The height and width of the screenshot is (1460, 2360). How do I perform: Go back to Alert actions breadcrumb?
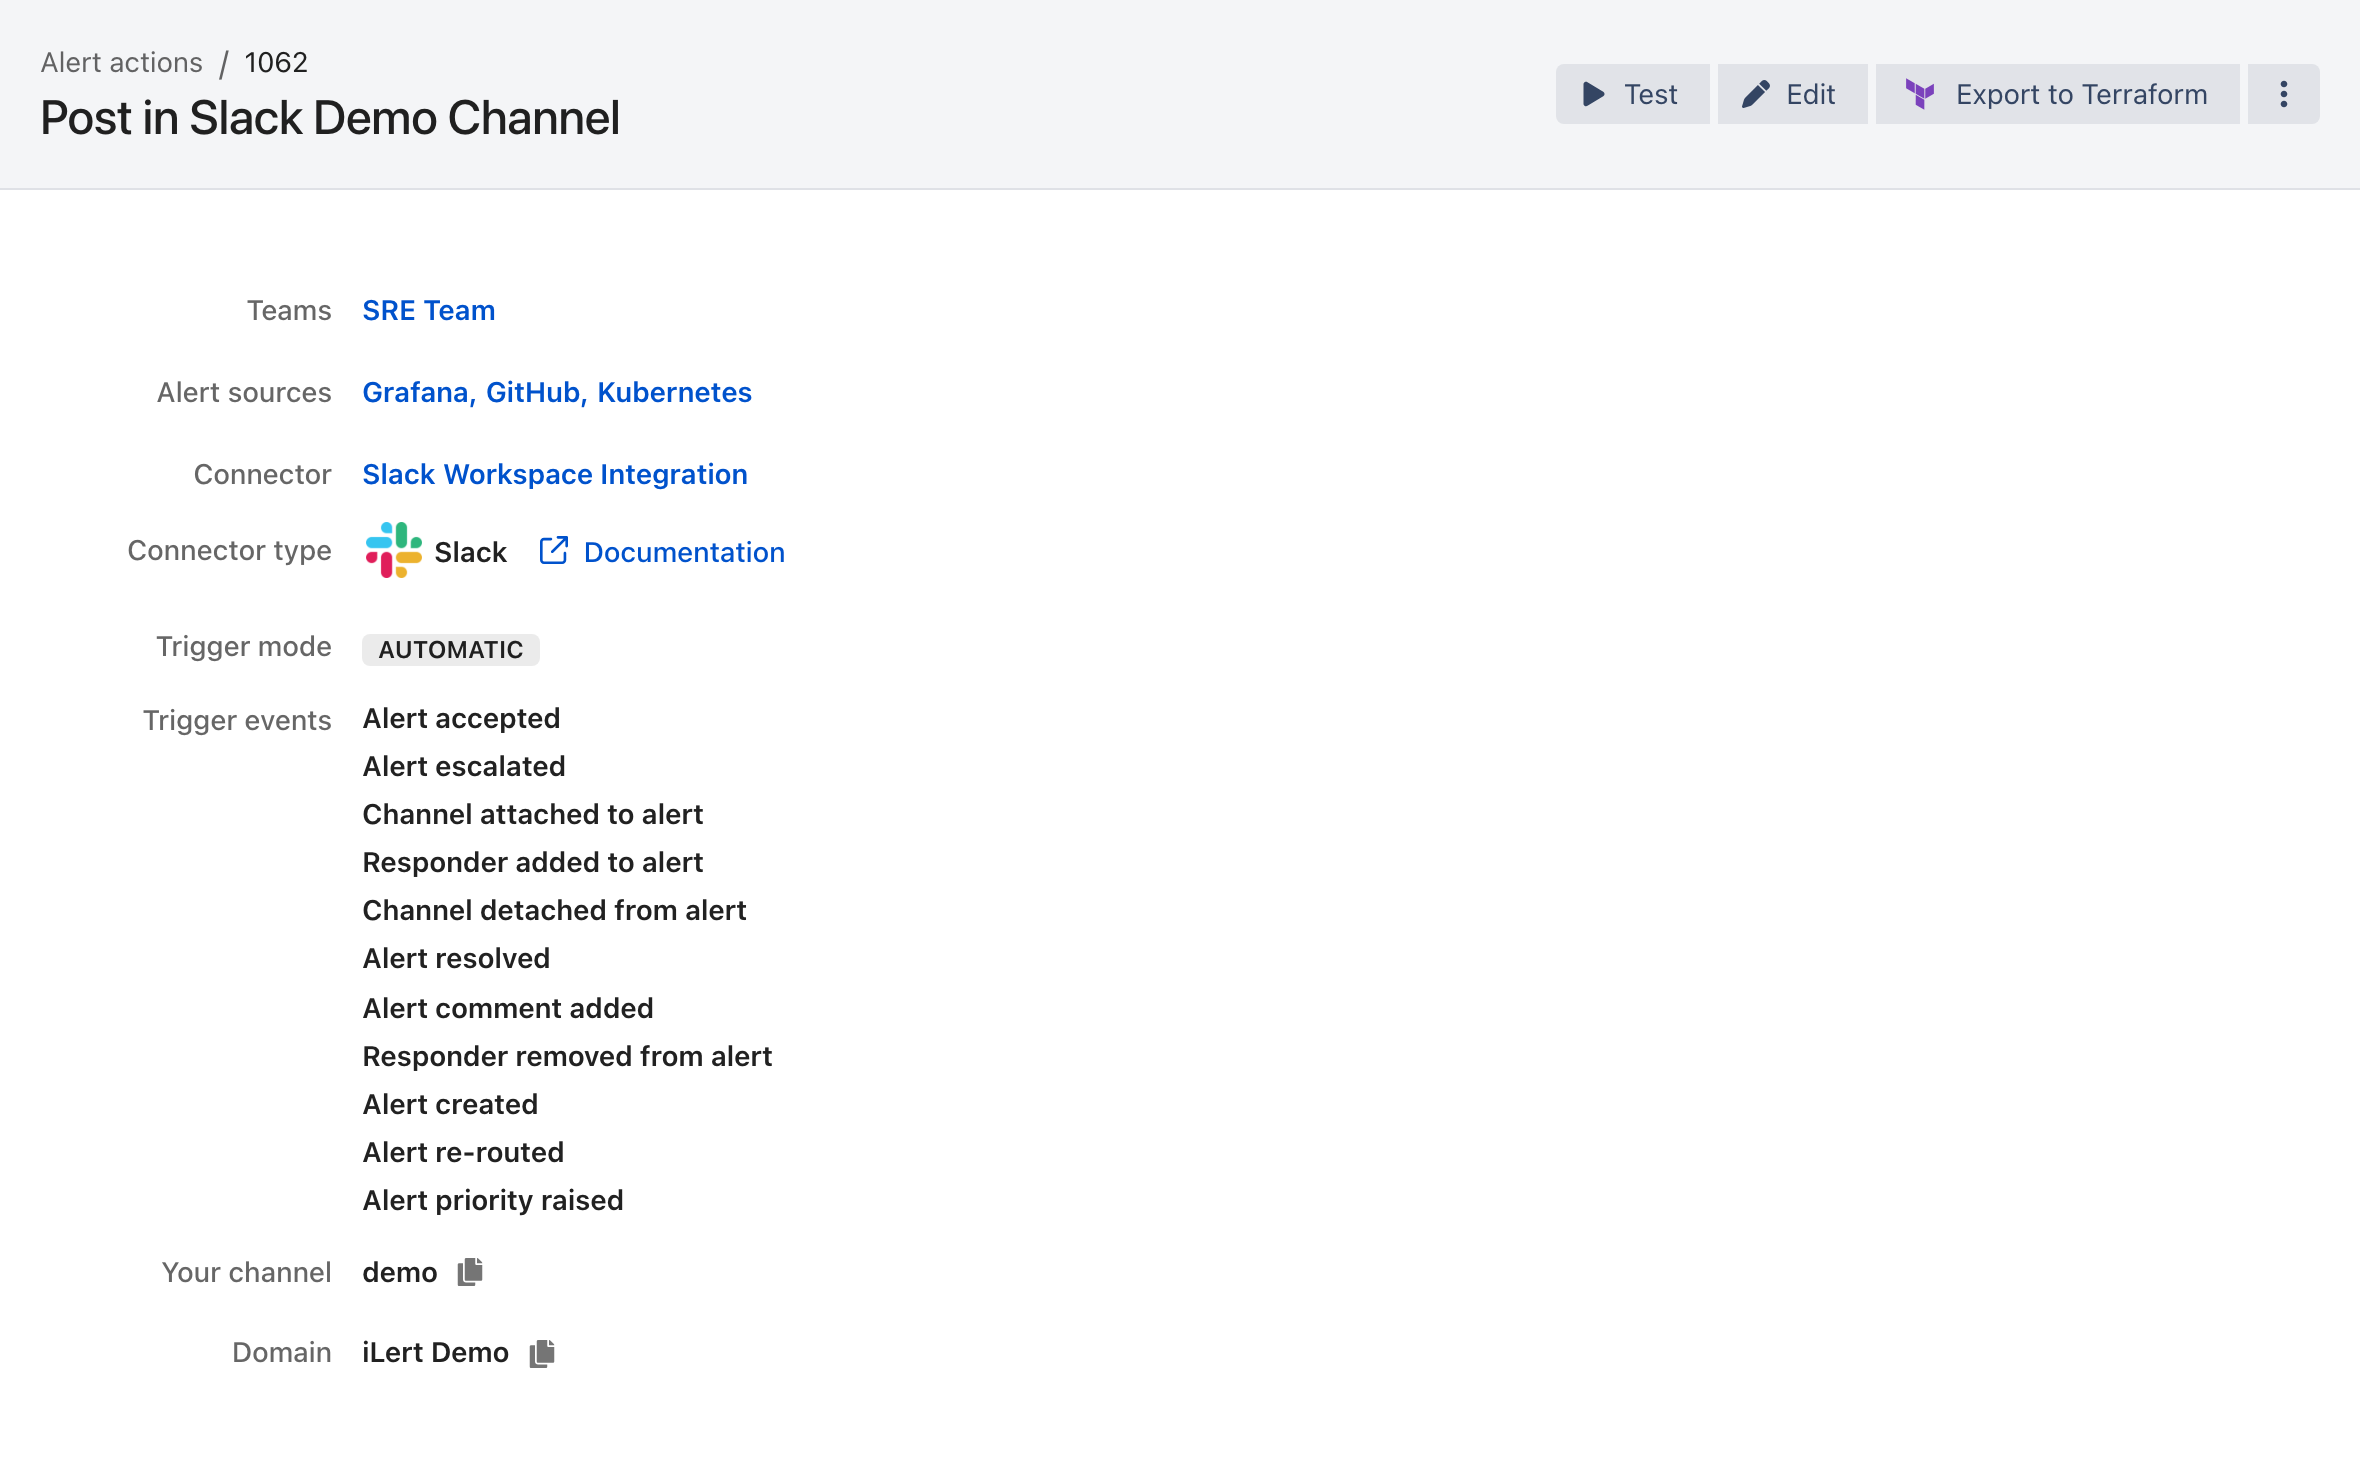(122, 62)
